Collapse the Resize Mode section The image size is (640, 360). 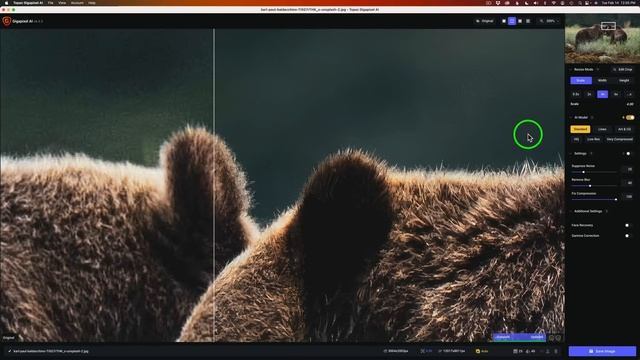point(571,69)
